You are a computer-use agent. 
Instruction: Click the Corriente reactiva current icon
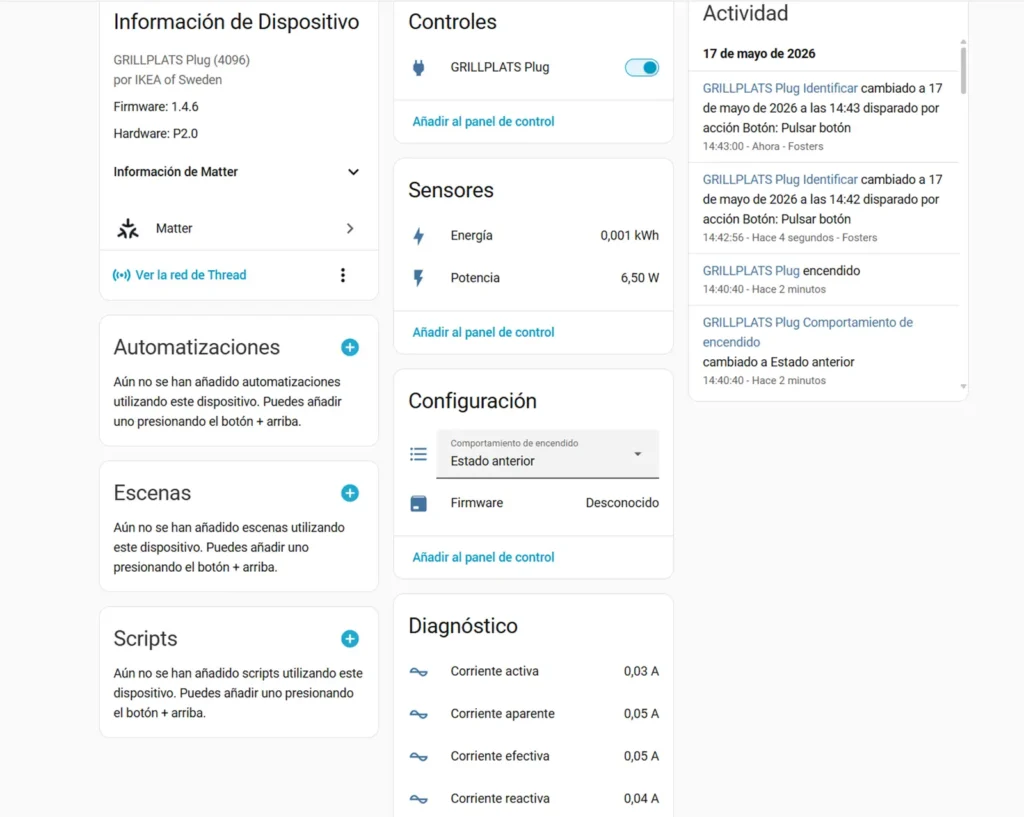419,799
